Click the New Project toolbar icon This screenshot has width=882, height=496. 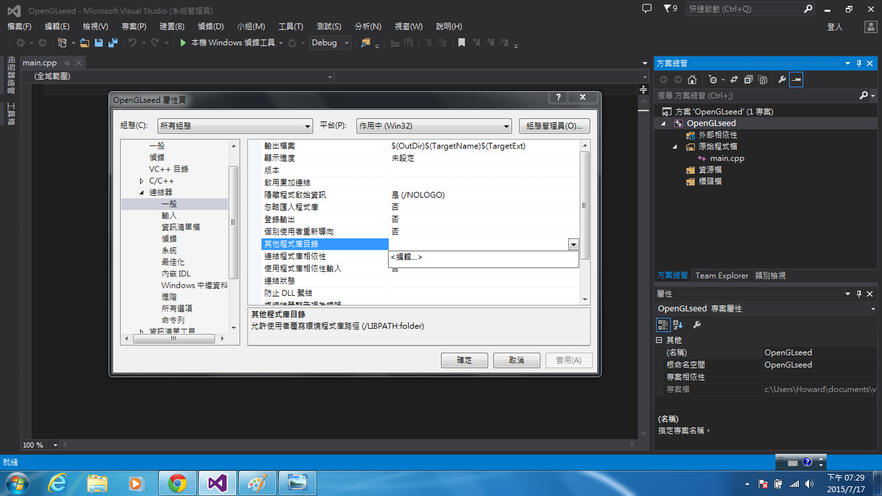click(x=62, y=43)
